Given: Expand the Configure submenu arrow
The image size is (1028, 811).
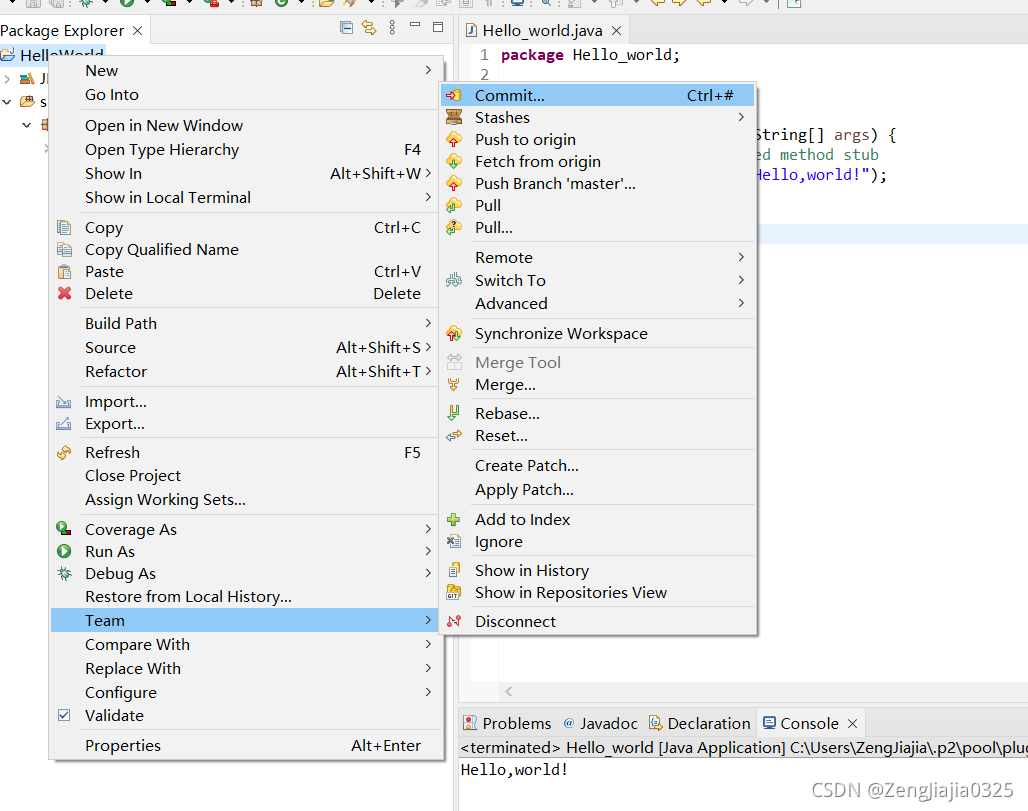Looking at the screenshot, I should point(428,692).
